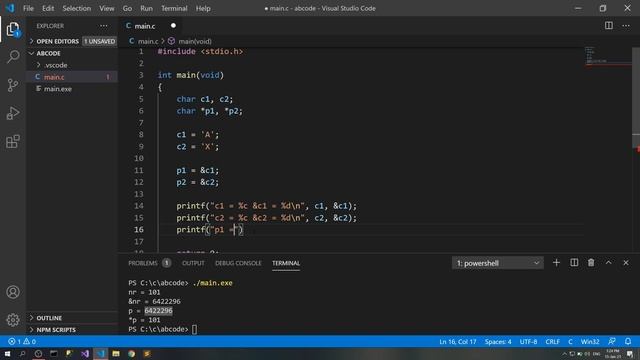Image resolution: width=640 pixels, height=360 pixels.
Task: Open the editor More Actions ellipsis
Action: 626,26
